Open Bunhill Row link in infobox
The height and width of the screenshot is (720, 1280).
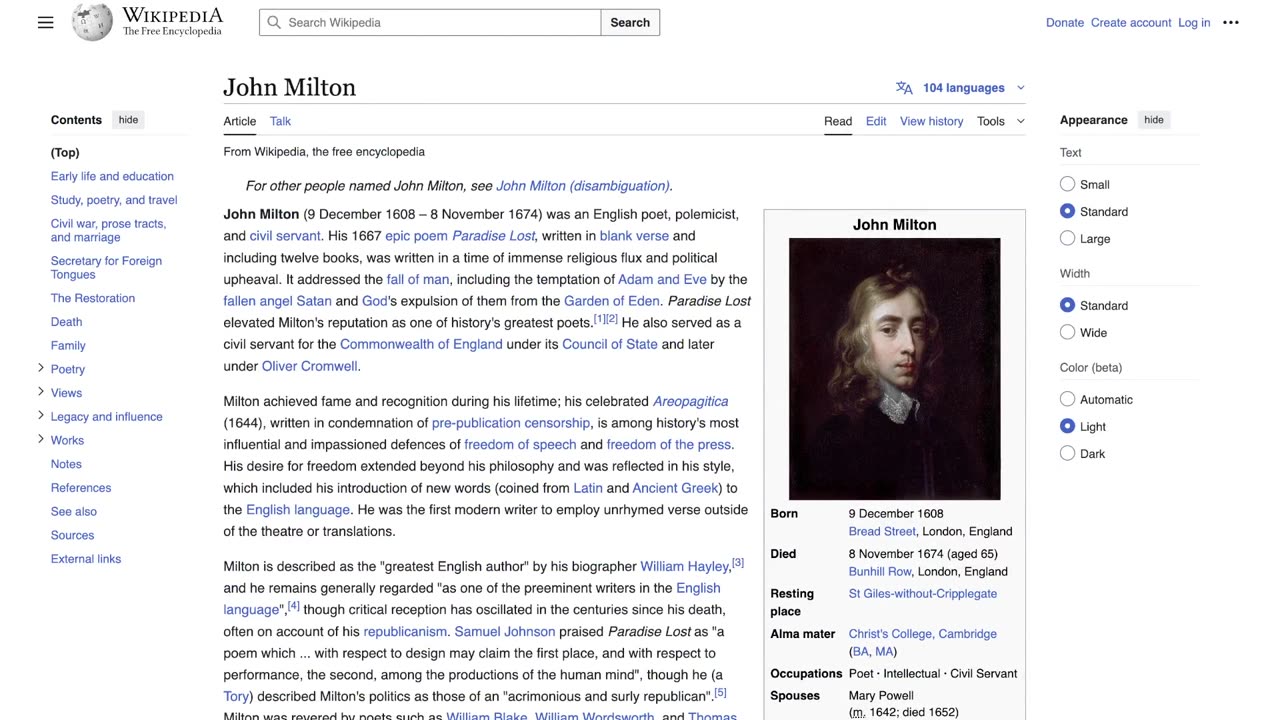[880, 571]
